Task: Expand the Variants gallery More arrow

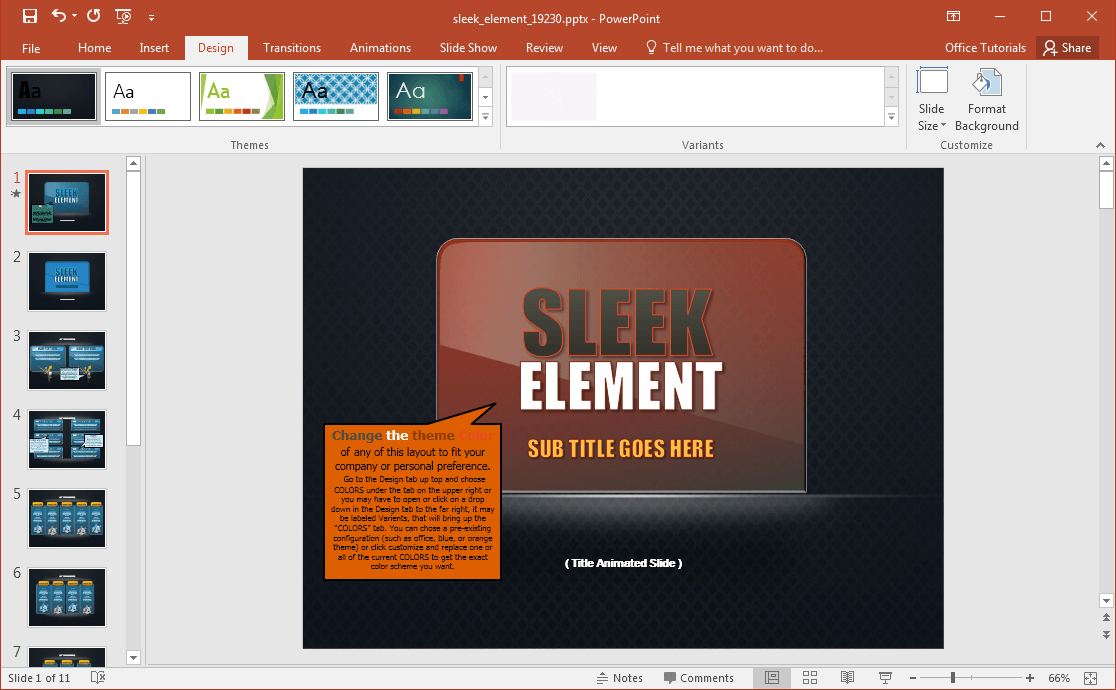Action: (891, 117)
